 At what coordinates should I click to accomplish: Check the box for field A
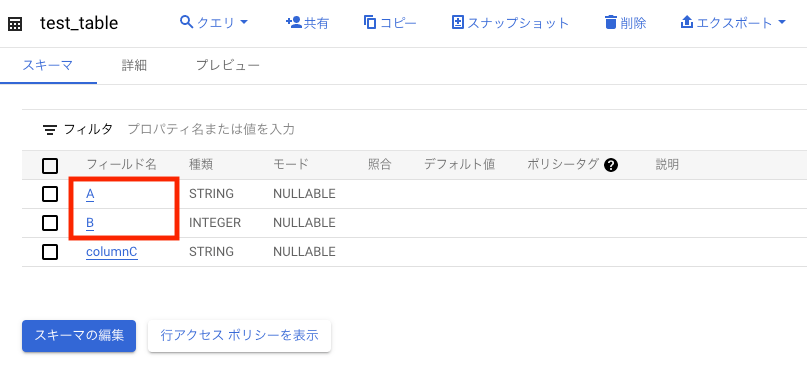coord(50,194)
